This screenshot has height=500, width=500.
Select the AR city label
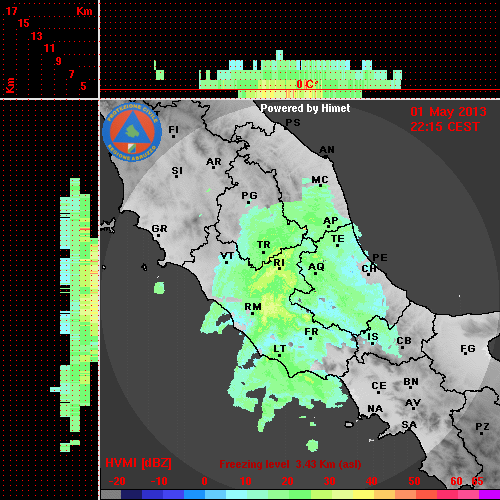(214, 162)
